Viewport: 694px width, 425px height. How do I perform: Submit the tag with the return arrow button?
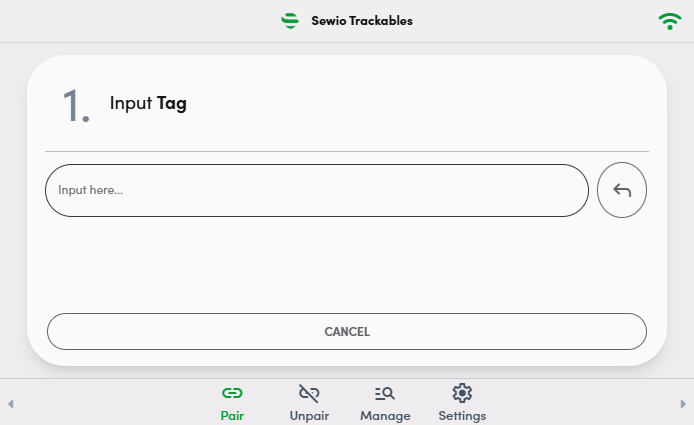(622, 190)
